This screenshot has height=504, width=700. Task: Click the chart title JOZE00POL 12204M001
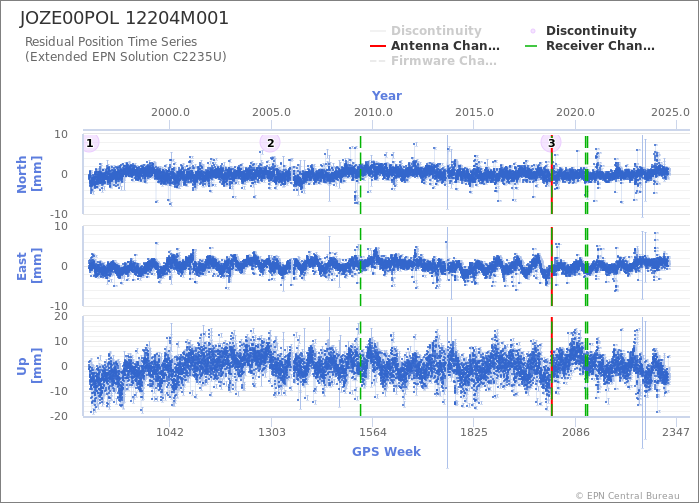tap(124, 18)
